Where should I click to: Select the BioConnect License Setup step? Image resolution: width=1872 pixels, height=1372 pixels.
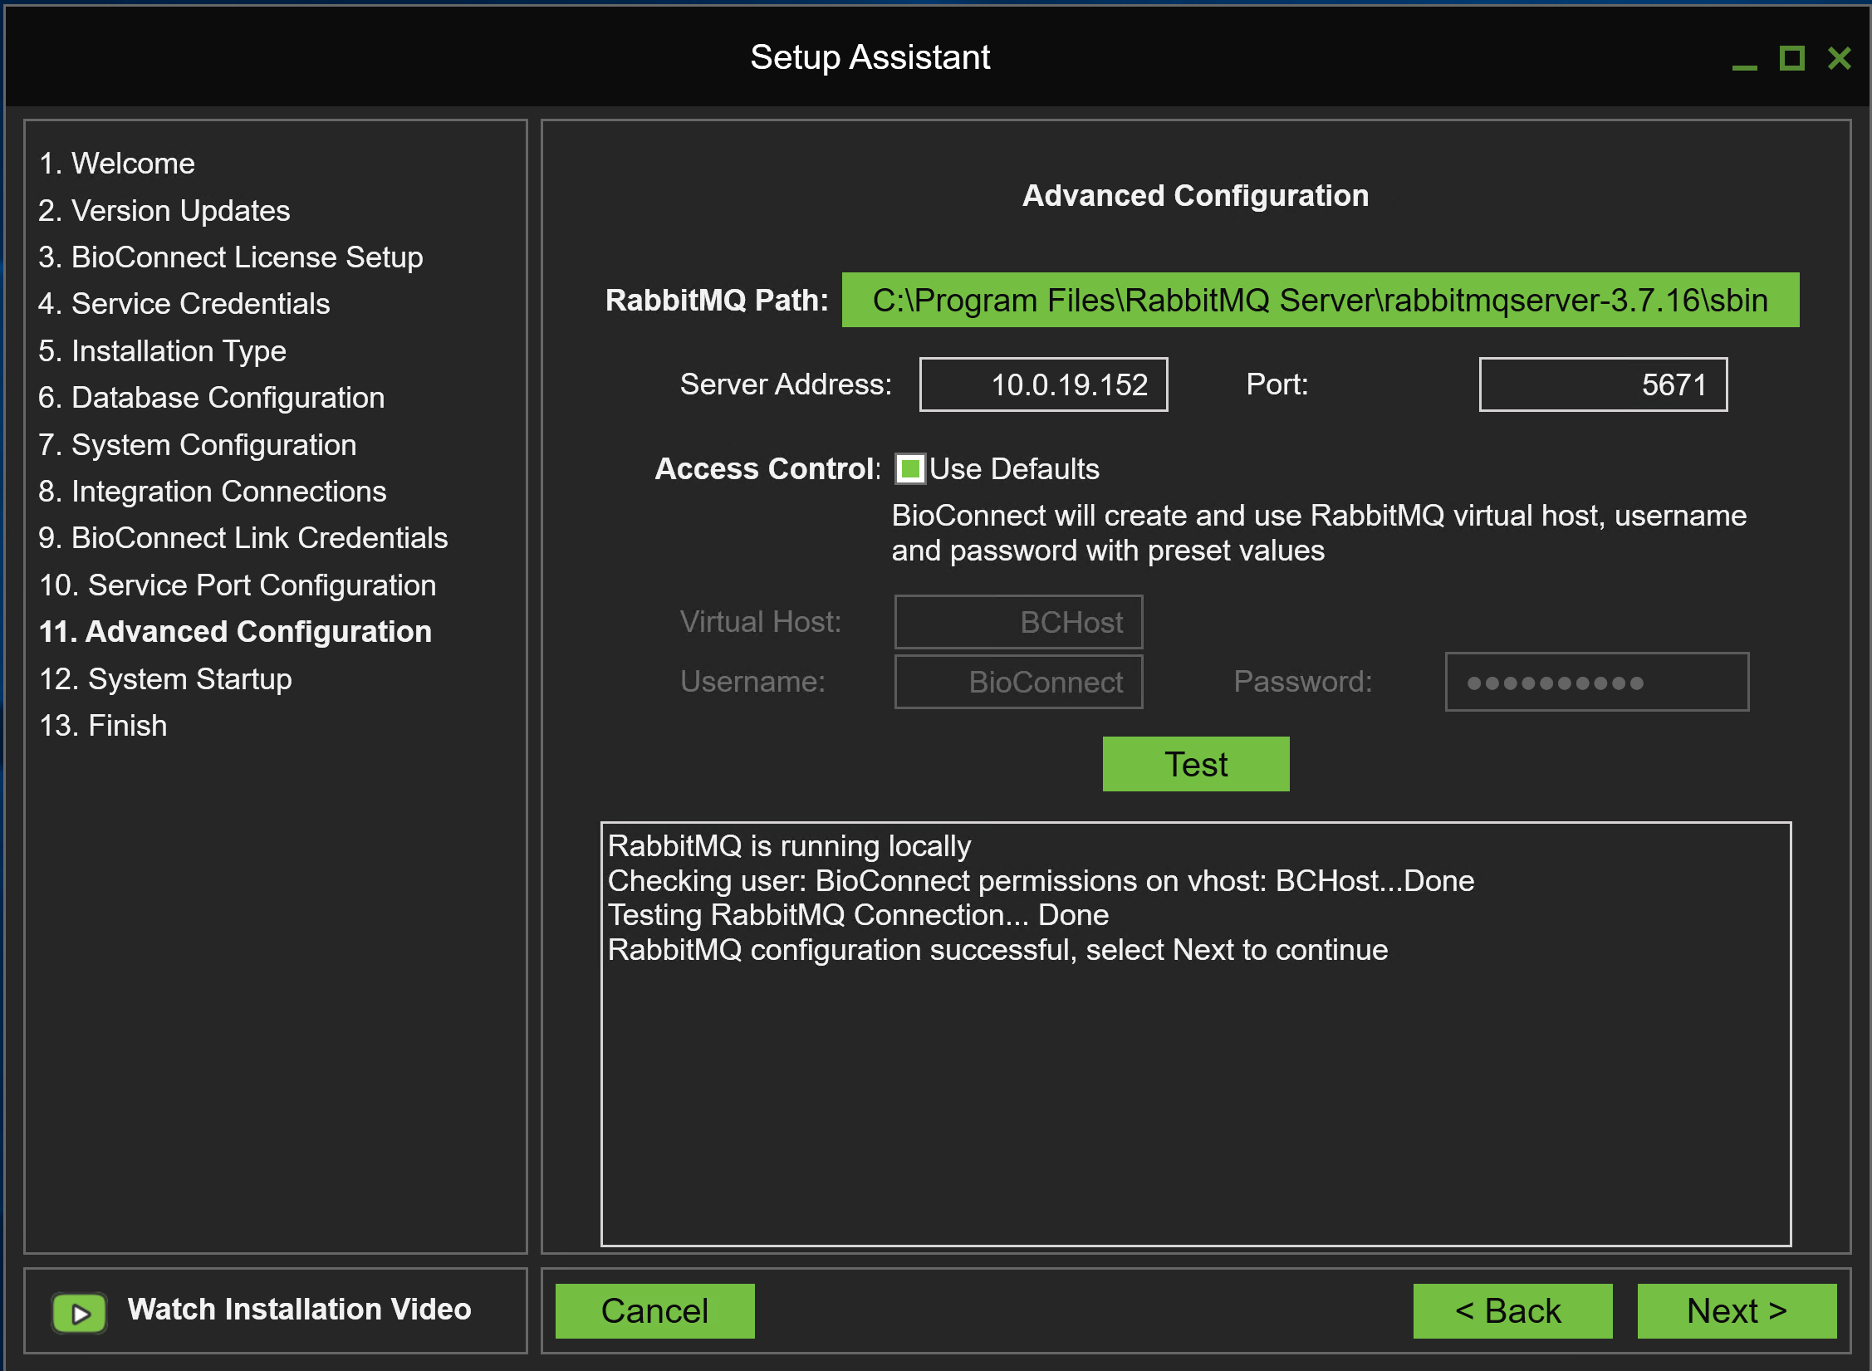tap(231, 257)
